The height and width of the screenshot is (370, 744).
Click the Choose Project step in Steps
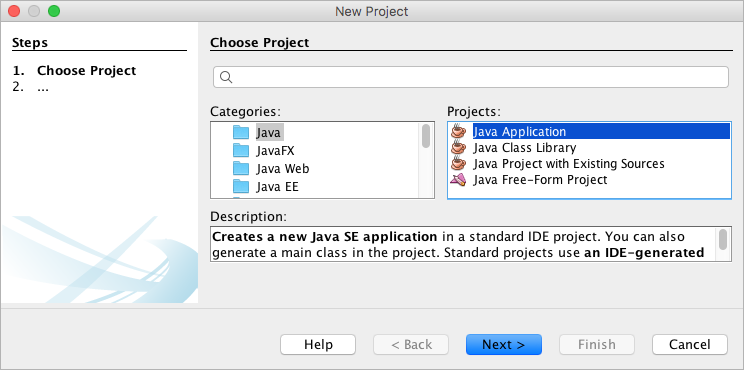click(86, 71)
